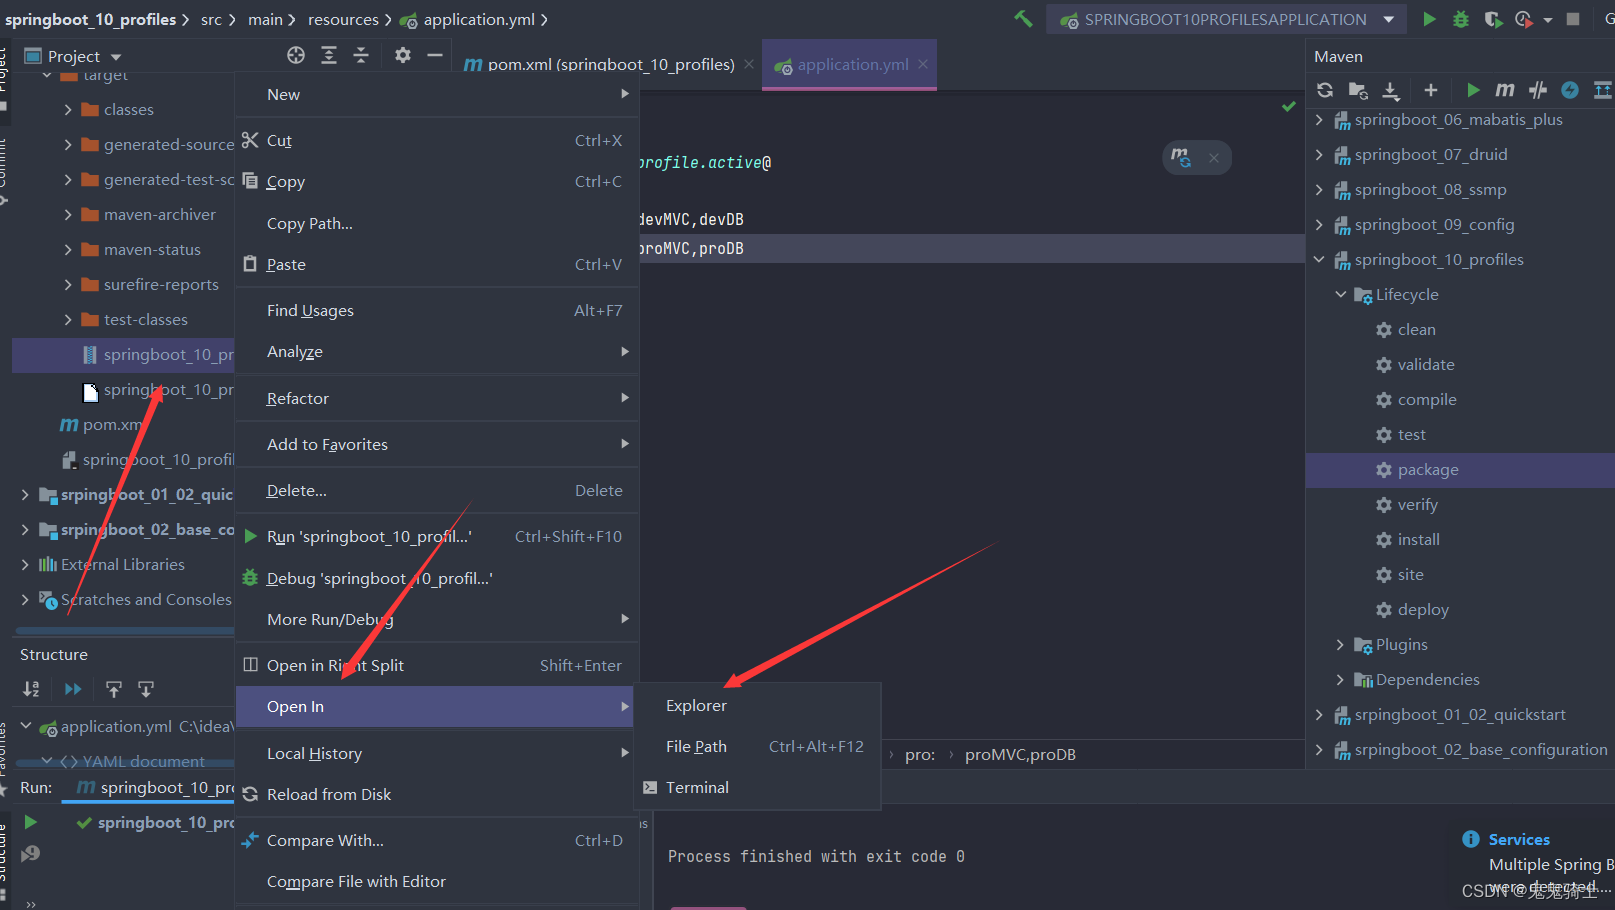Screen dimensions: 1615x910
Task: Click the pro: breadcrumb in editor
Action: 920,754
